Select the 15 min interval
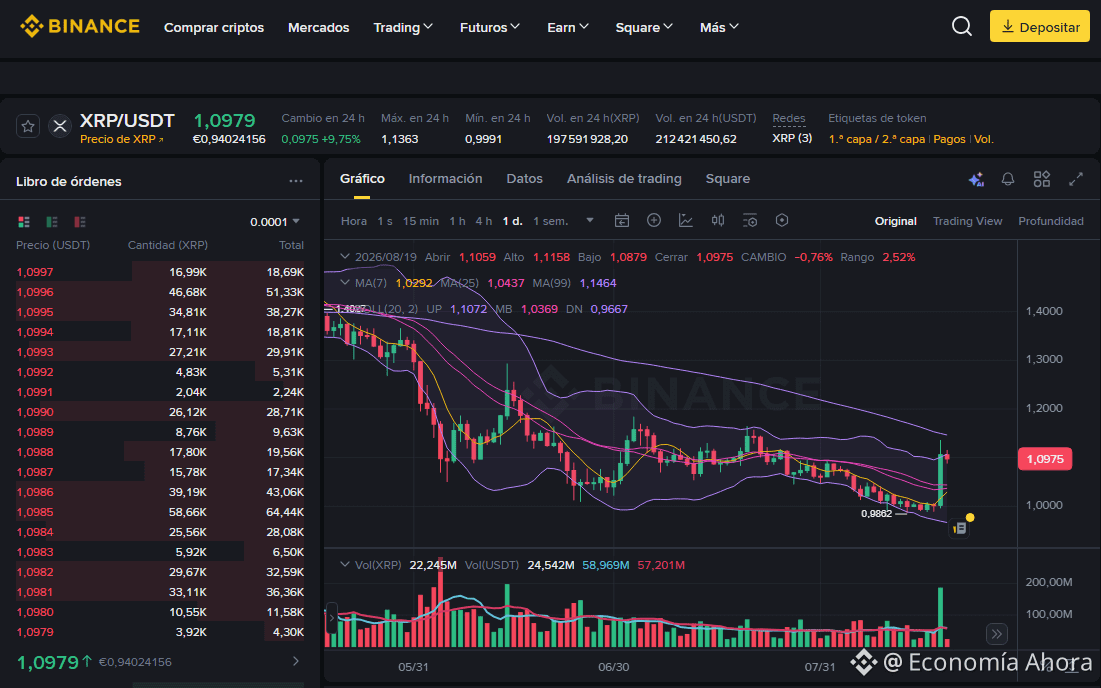 coord(421,221)
